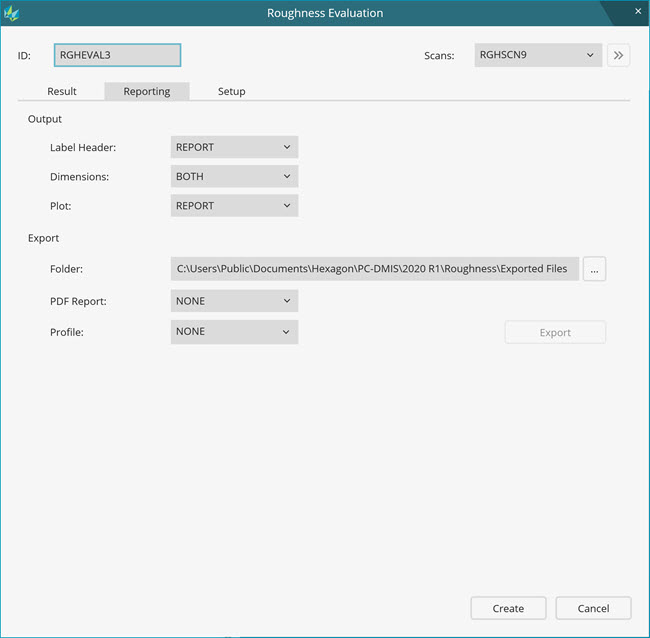Screen dimensions: 650x638
Task: Expand the Profile dropdown set to NONE
Action: coord(234,332)
